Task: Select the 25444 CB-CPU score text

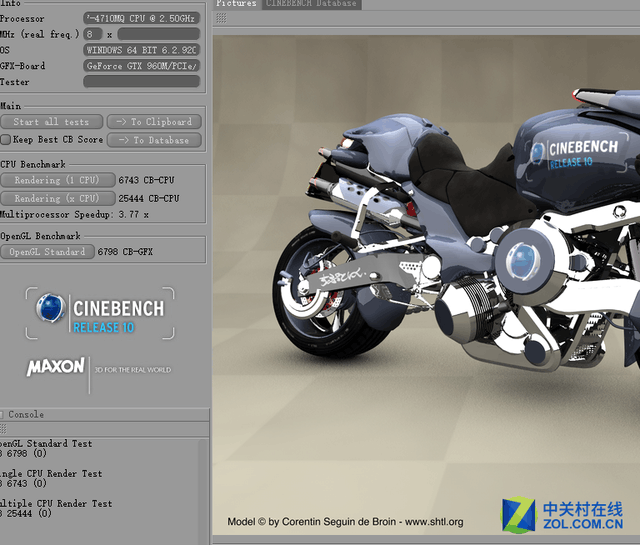Action: point(149,198)
